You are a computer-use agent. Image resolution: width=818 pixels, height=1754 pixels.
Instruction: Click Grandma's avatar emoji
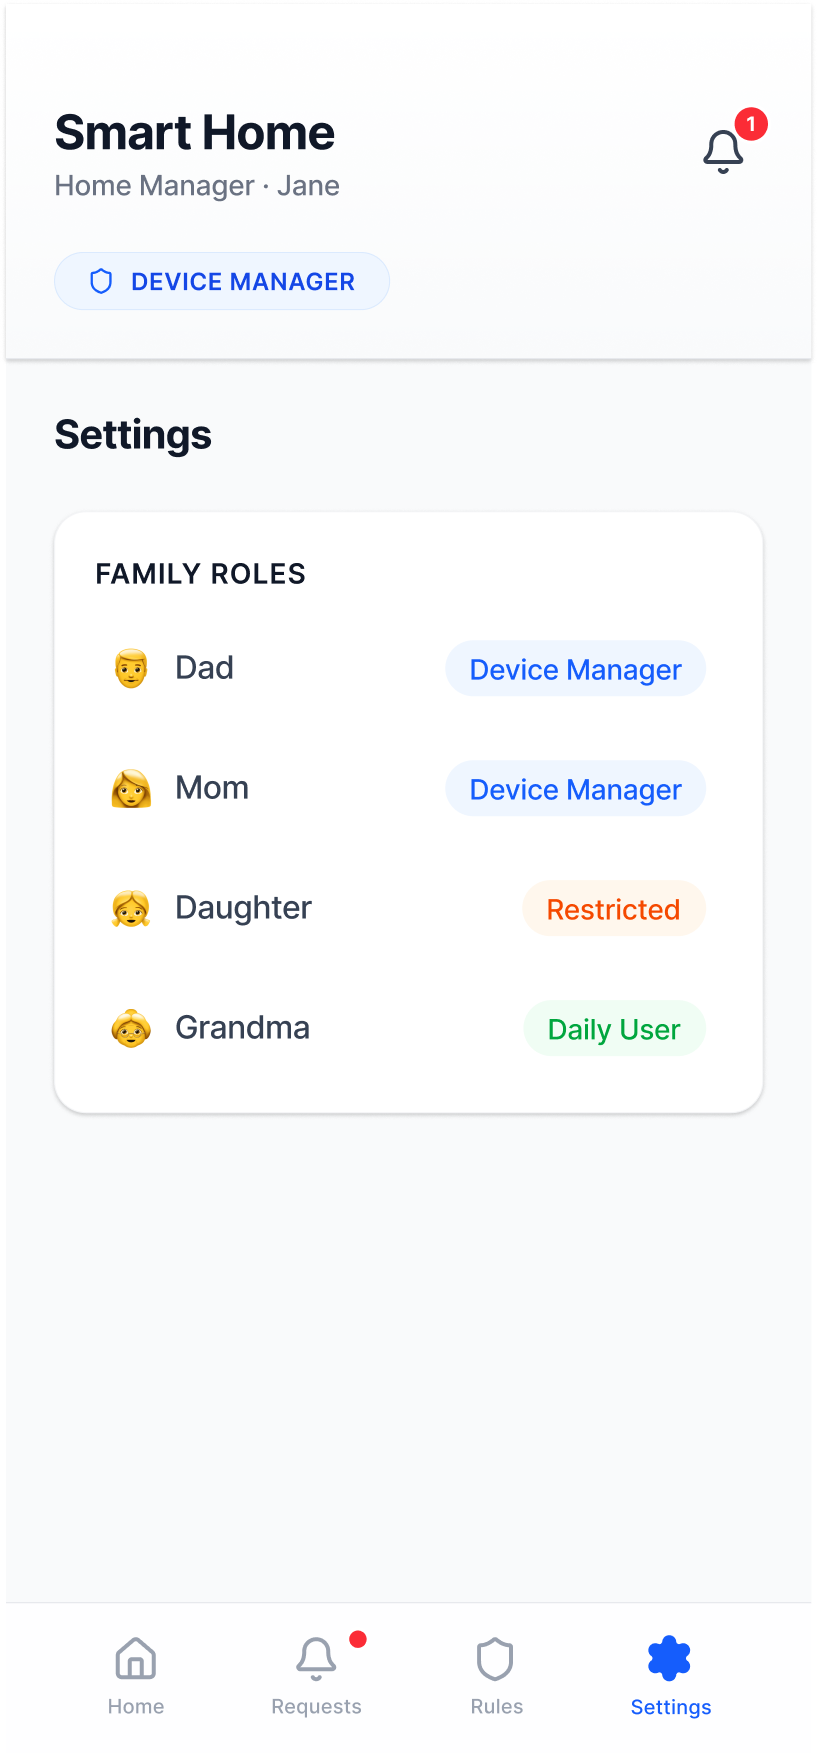[x=131, y=1028]
